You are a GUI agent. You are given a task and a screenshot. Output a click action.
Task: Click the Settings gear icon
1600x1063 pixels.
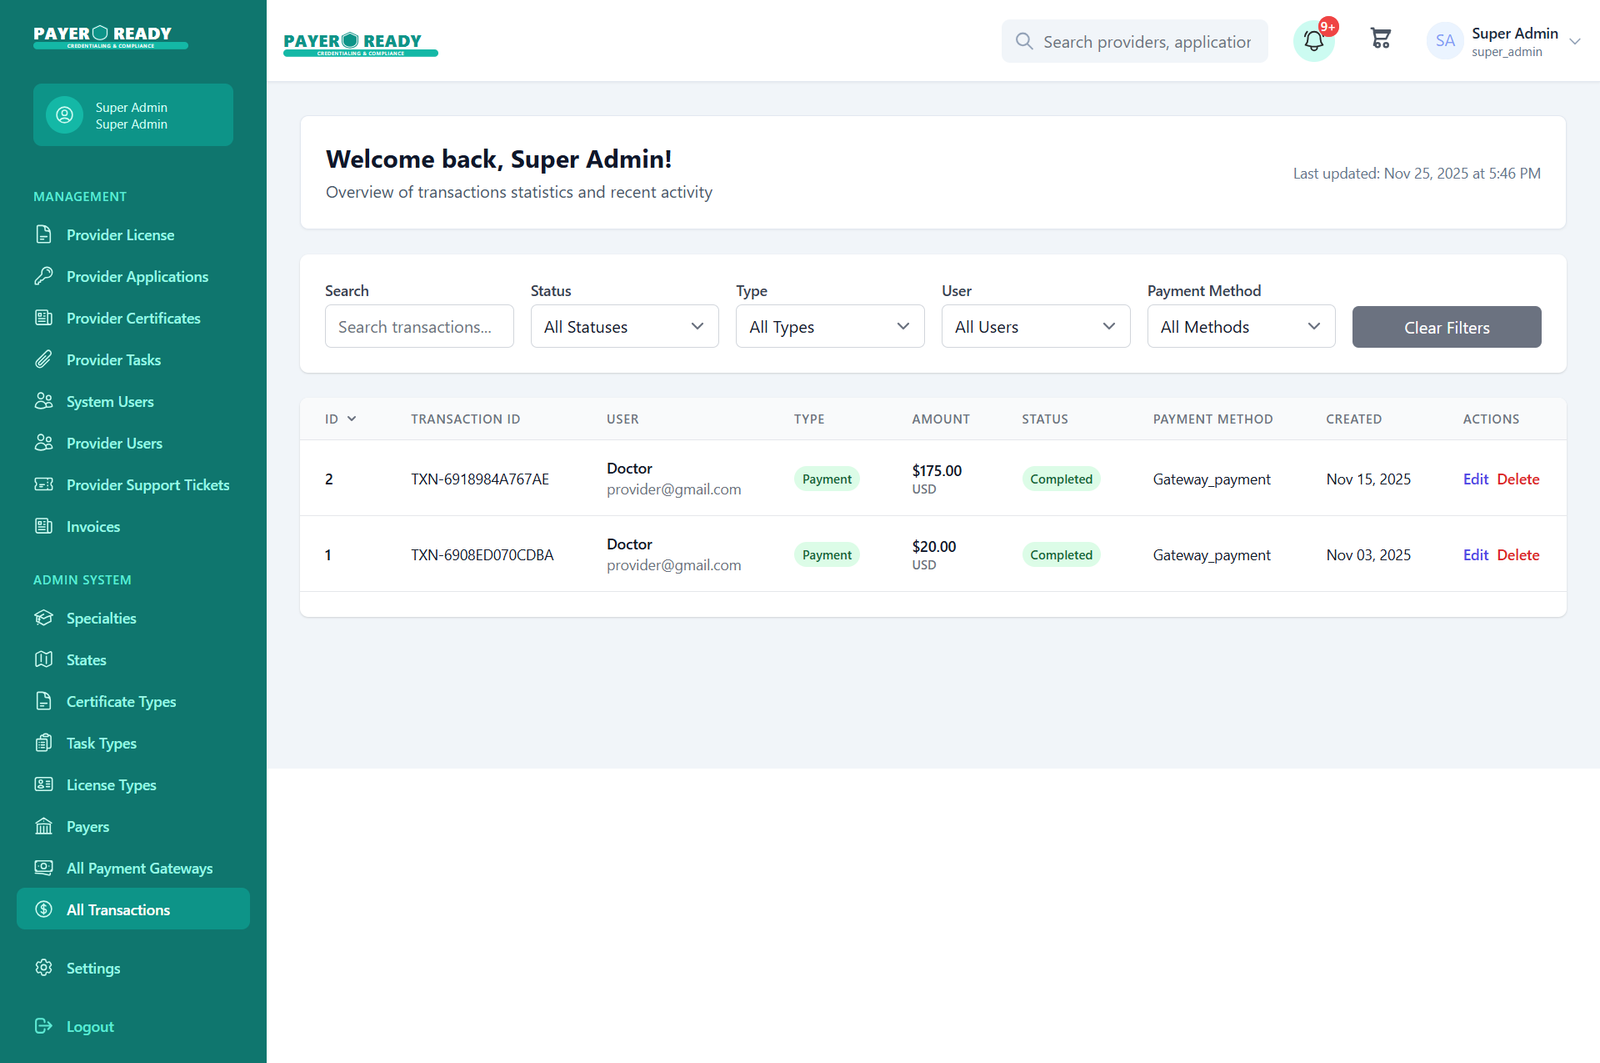44,968
